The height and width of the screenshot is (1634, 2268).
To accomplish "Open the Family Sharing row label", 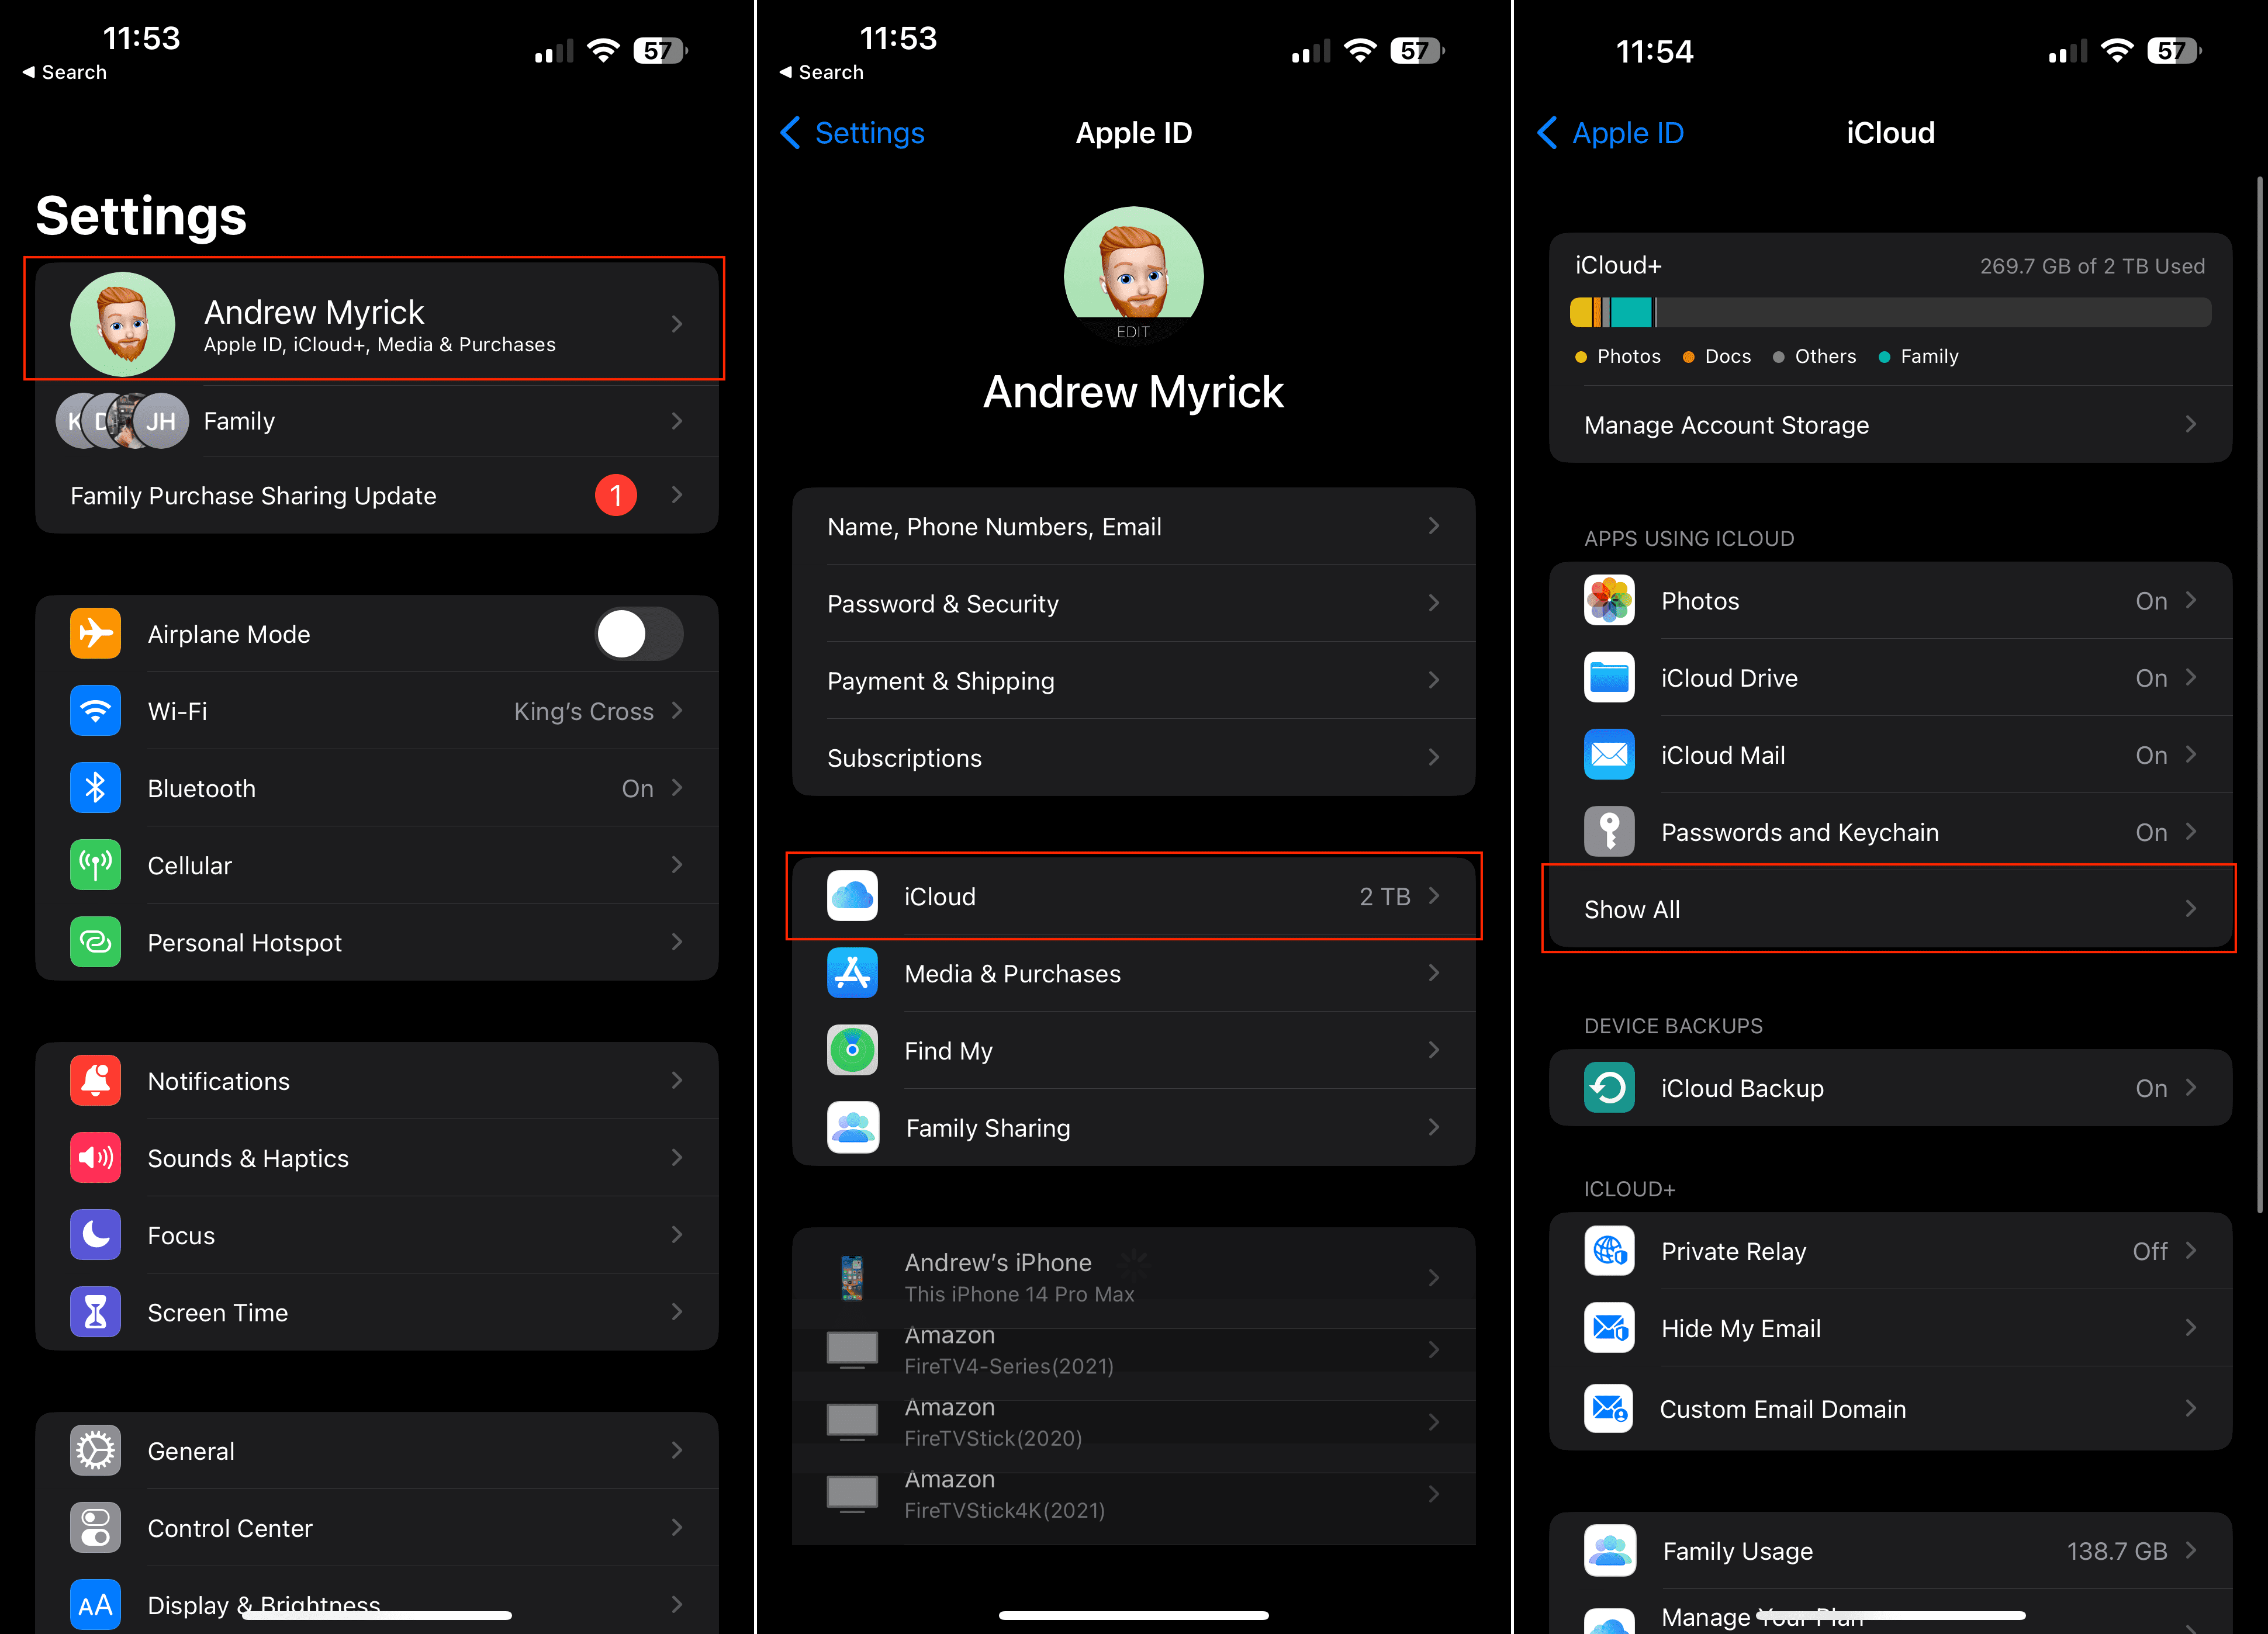I will click(988, 1128).
